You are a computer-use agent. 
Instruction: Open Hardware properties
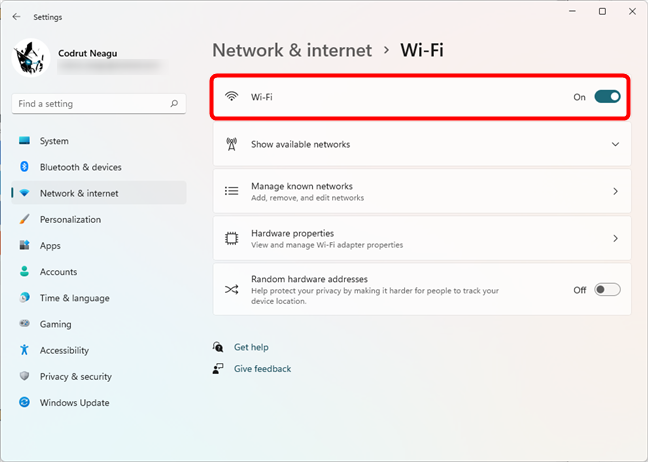[x=422, y=238]
